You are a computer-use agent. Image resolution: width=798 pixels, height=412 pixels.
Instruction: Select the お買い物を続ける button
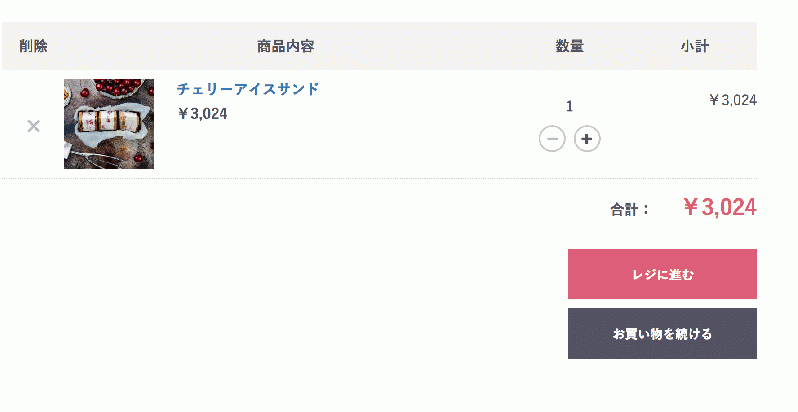click(662, 334)
